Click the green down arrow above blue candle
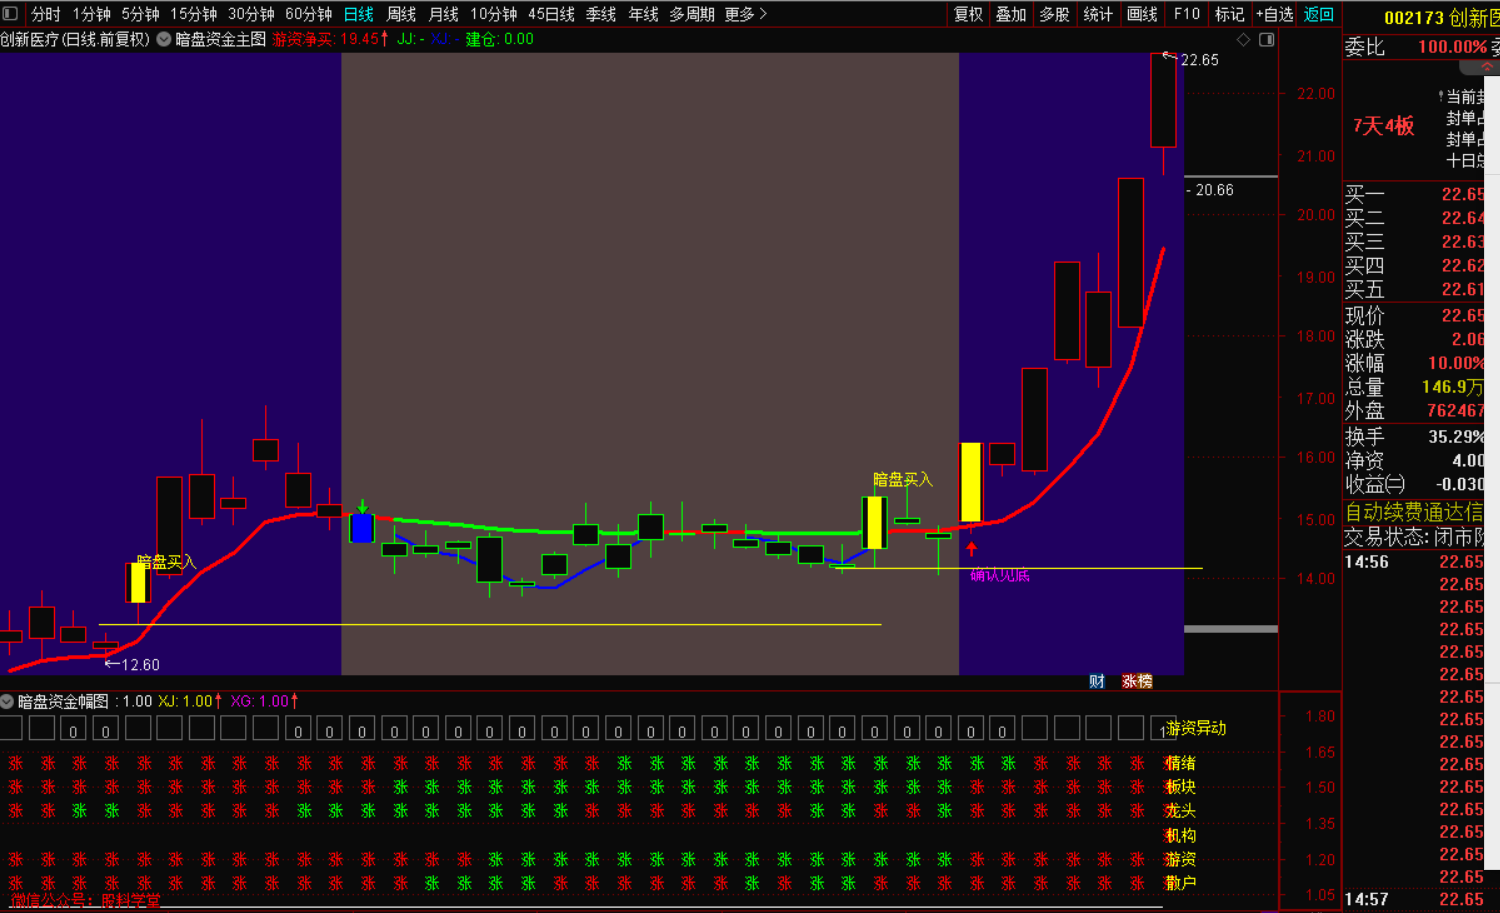Image resolution: width=1500 pixels, height=913 pixels. (362, 507)
